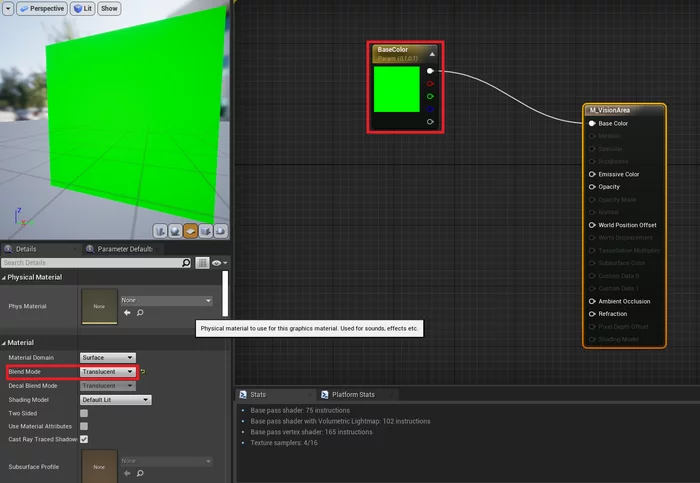Switch to the Parameter Defaults tab
Viewport: 700px width, 483px height.
point(125,249)
